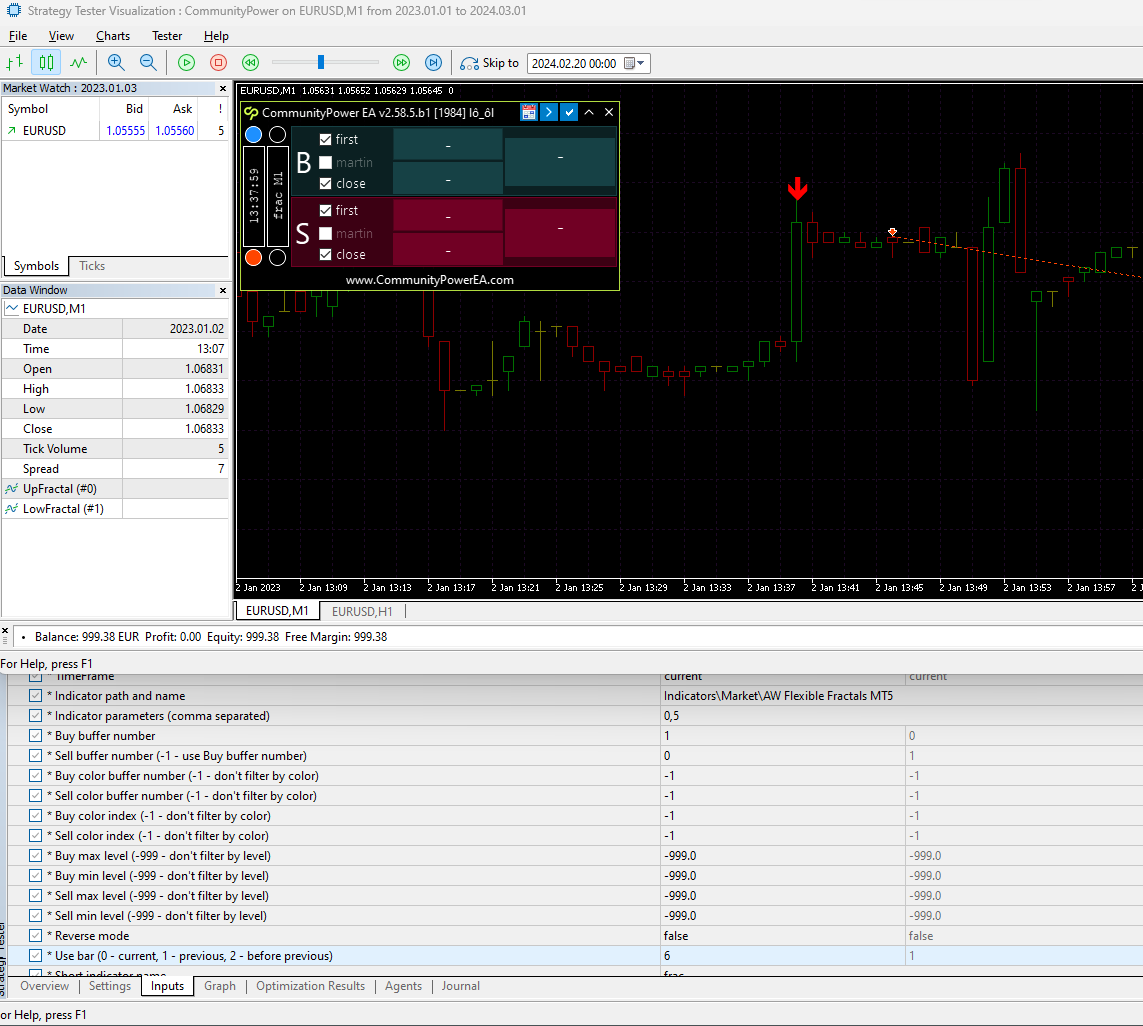Image resolution: width=1143 pixels, height=1026 pixels.
Task: Edit the Use bar value 6
Action: pyautogui.click(x=782, y=956)
